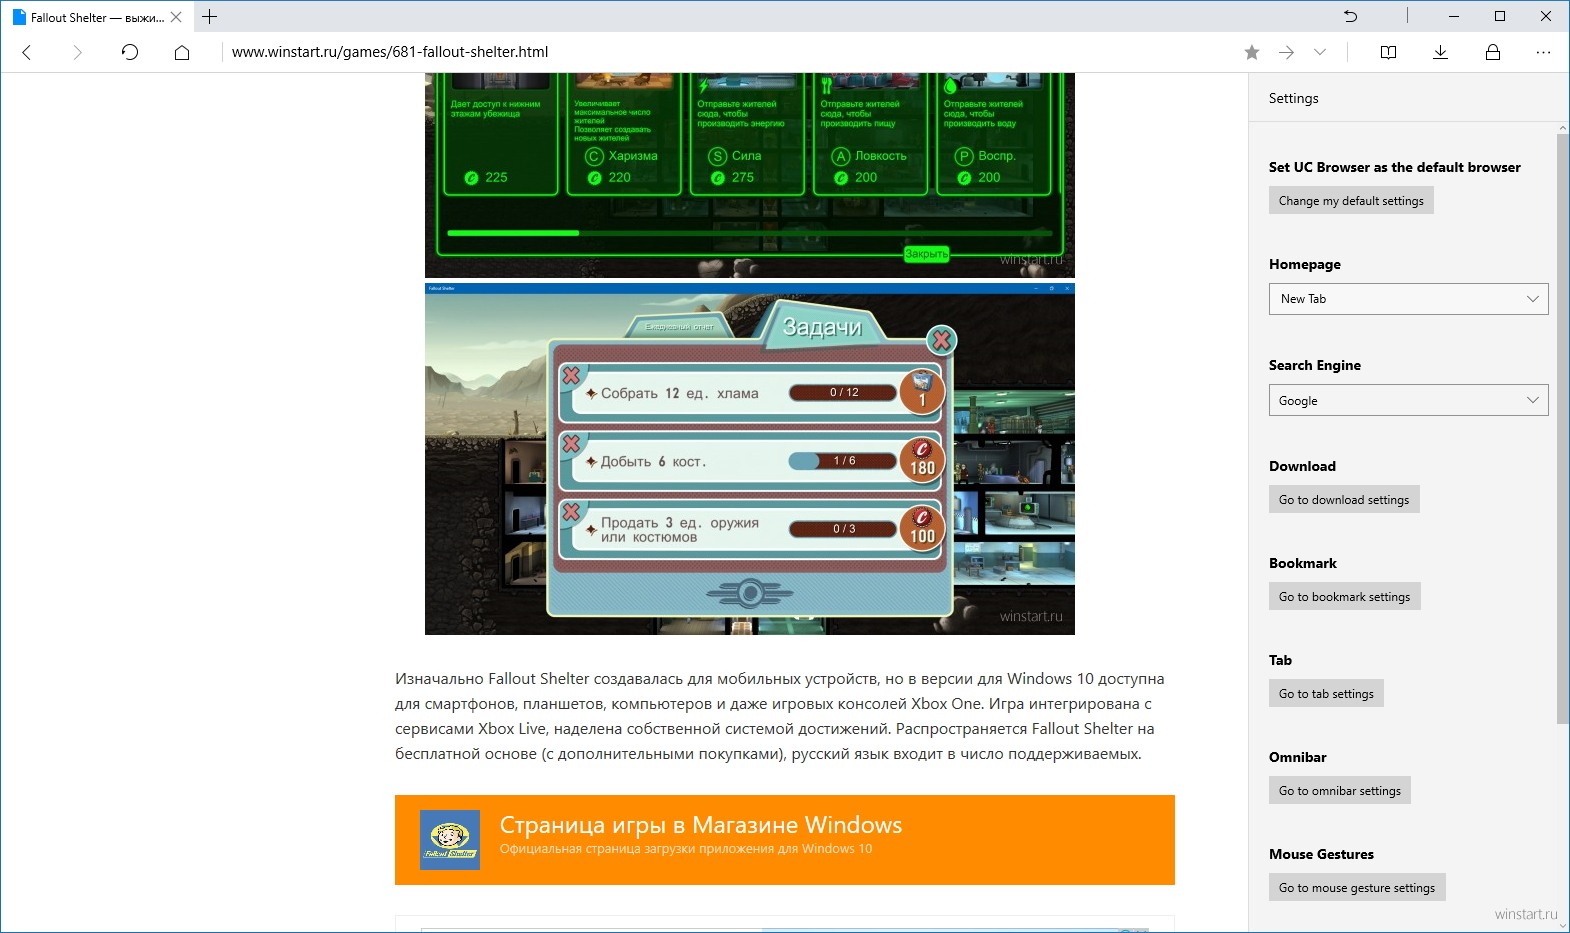Screen dimensions: 1570x933
Task: Click the Воспр. 200 room card
Action: tap(992, 134)
